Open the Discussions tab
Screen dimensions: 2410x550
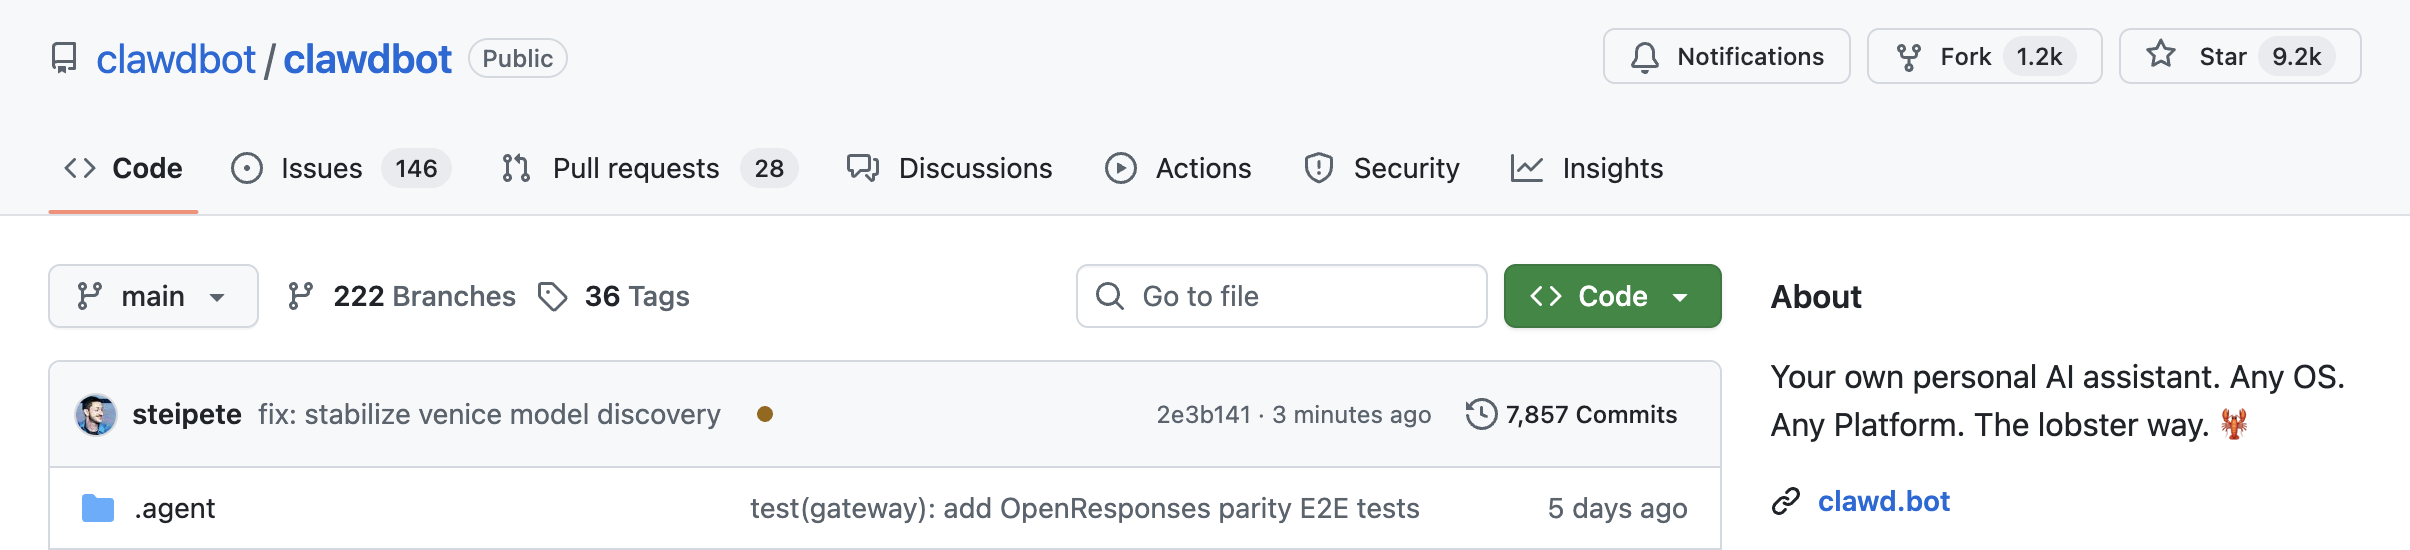(x=974, y=168)
